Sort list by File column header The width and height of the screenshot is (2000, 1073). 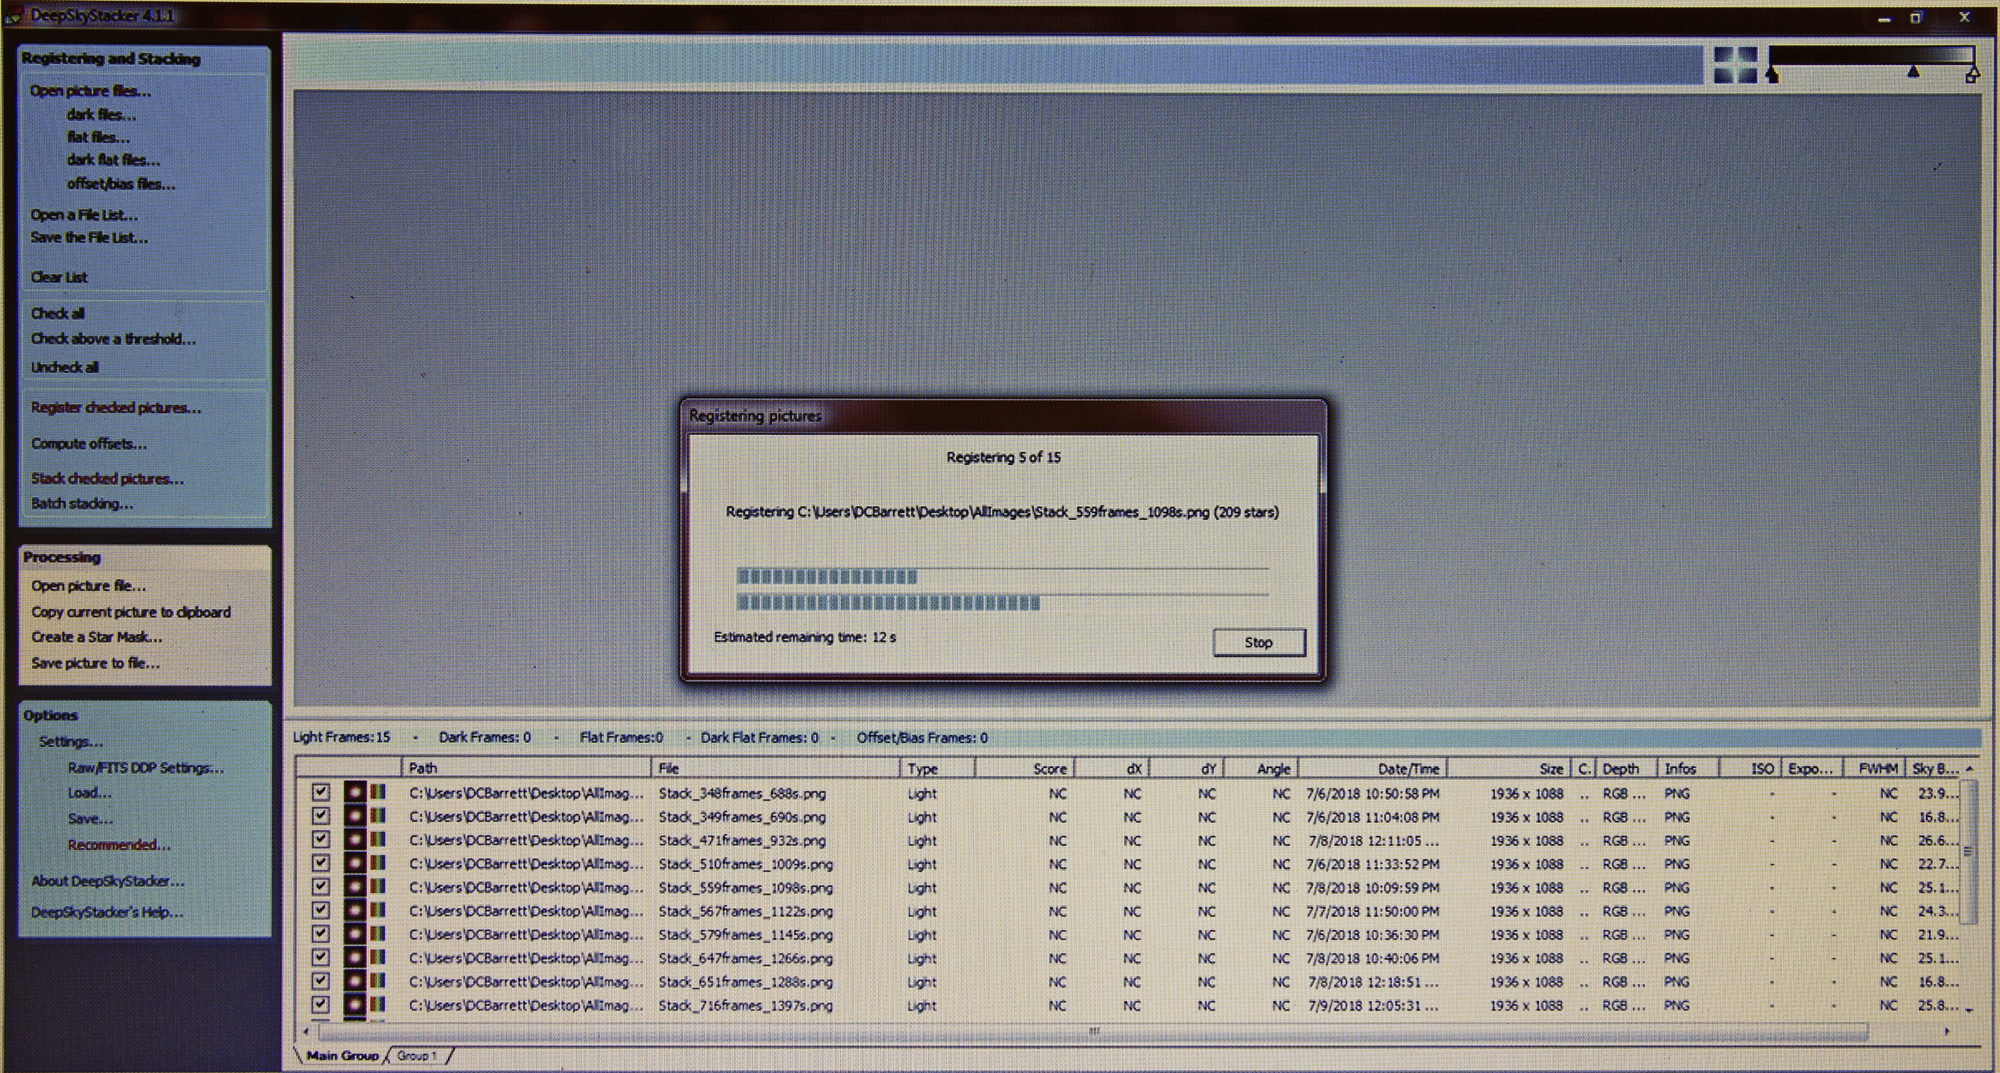point(776,768)
